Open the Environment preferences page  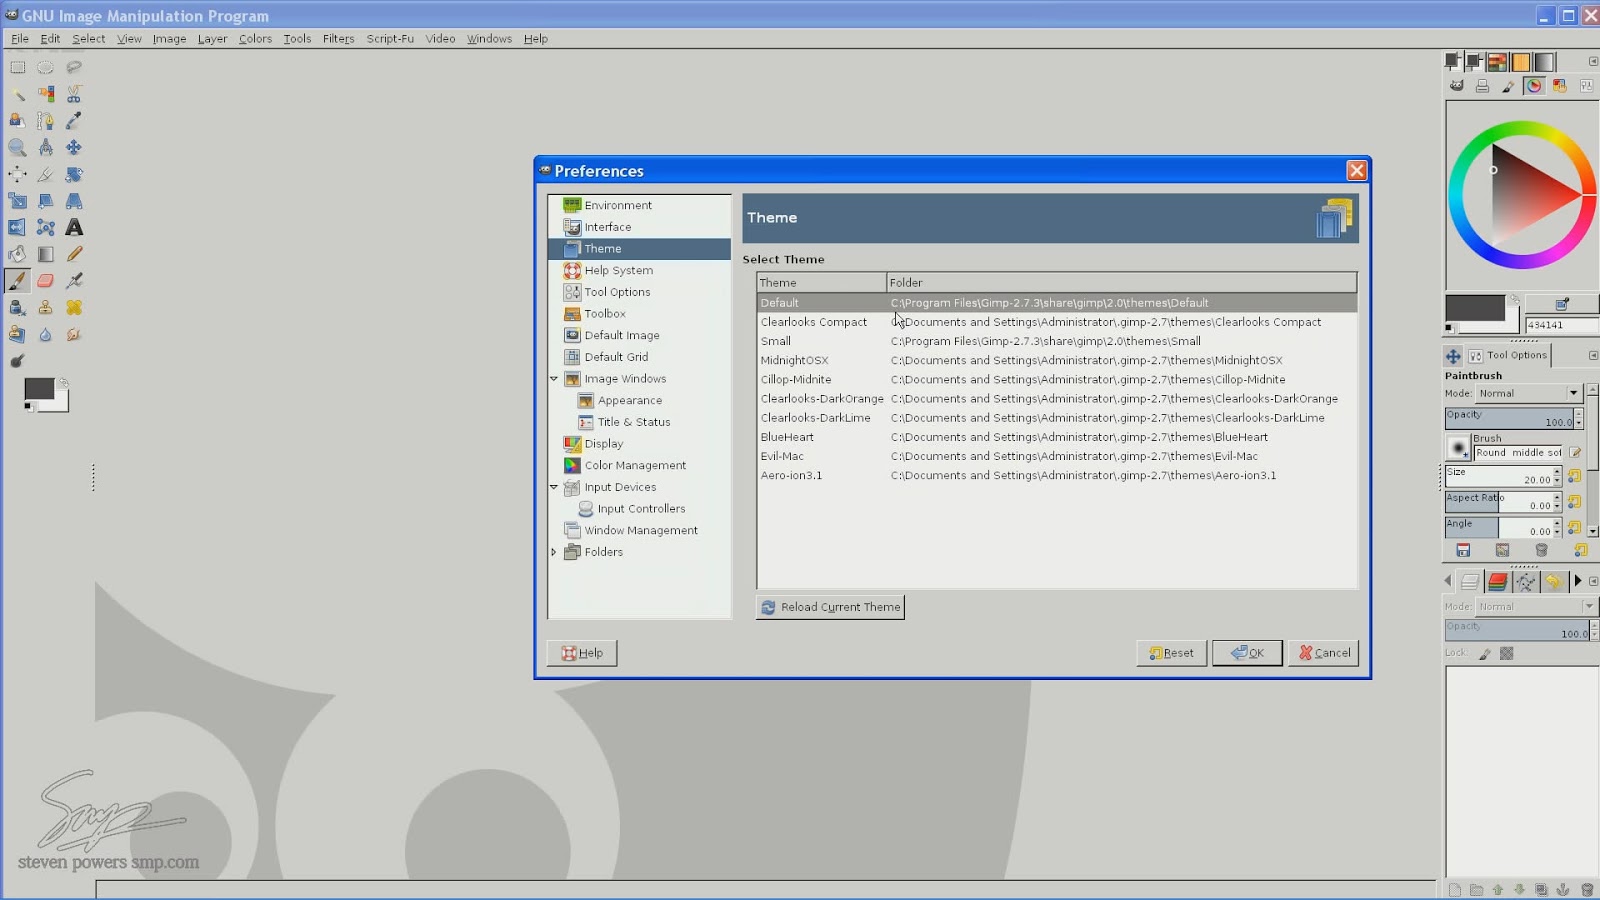pos(618,205)
